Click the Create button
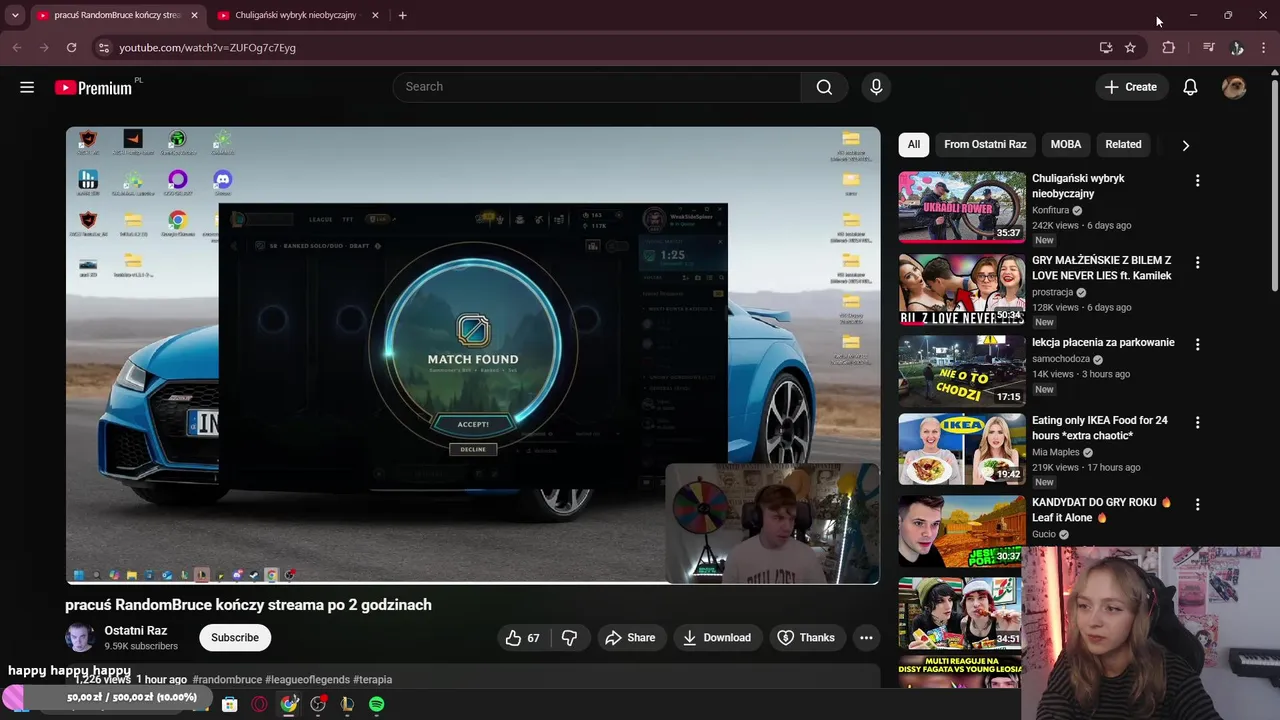This screenshot has height=720, width=1280. click(x=1131, y=87)
